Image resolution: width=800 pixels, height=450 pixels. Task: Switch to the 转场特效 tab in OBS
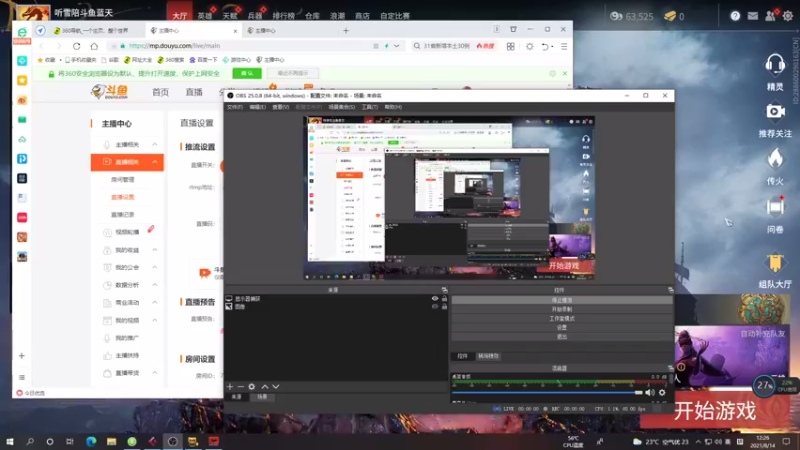coord(488,356)
